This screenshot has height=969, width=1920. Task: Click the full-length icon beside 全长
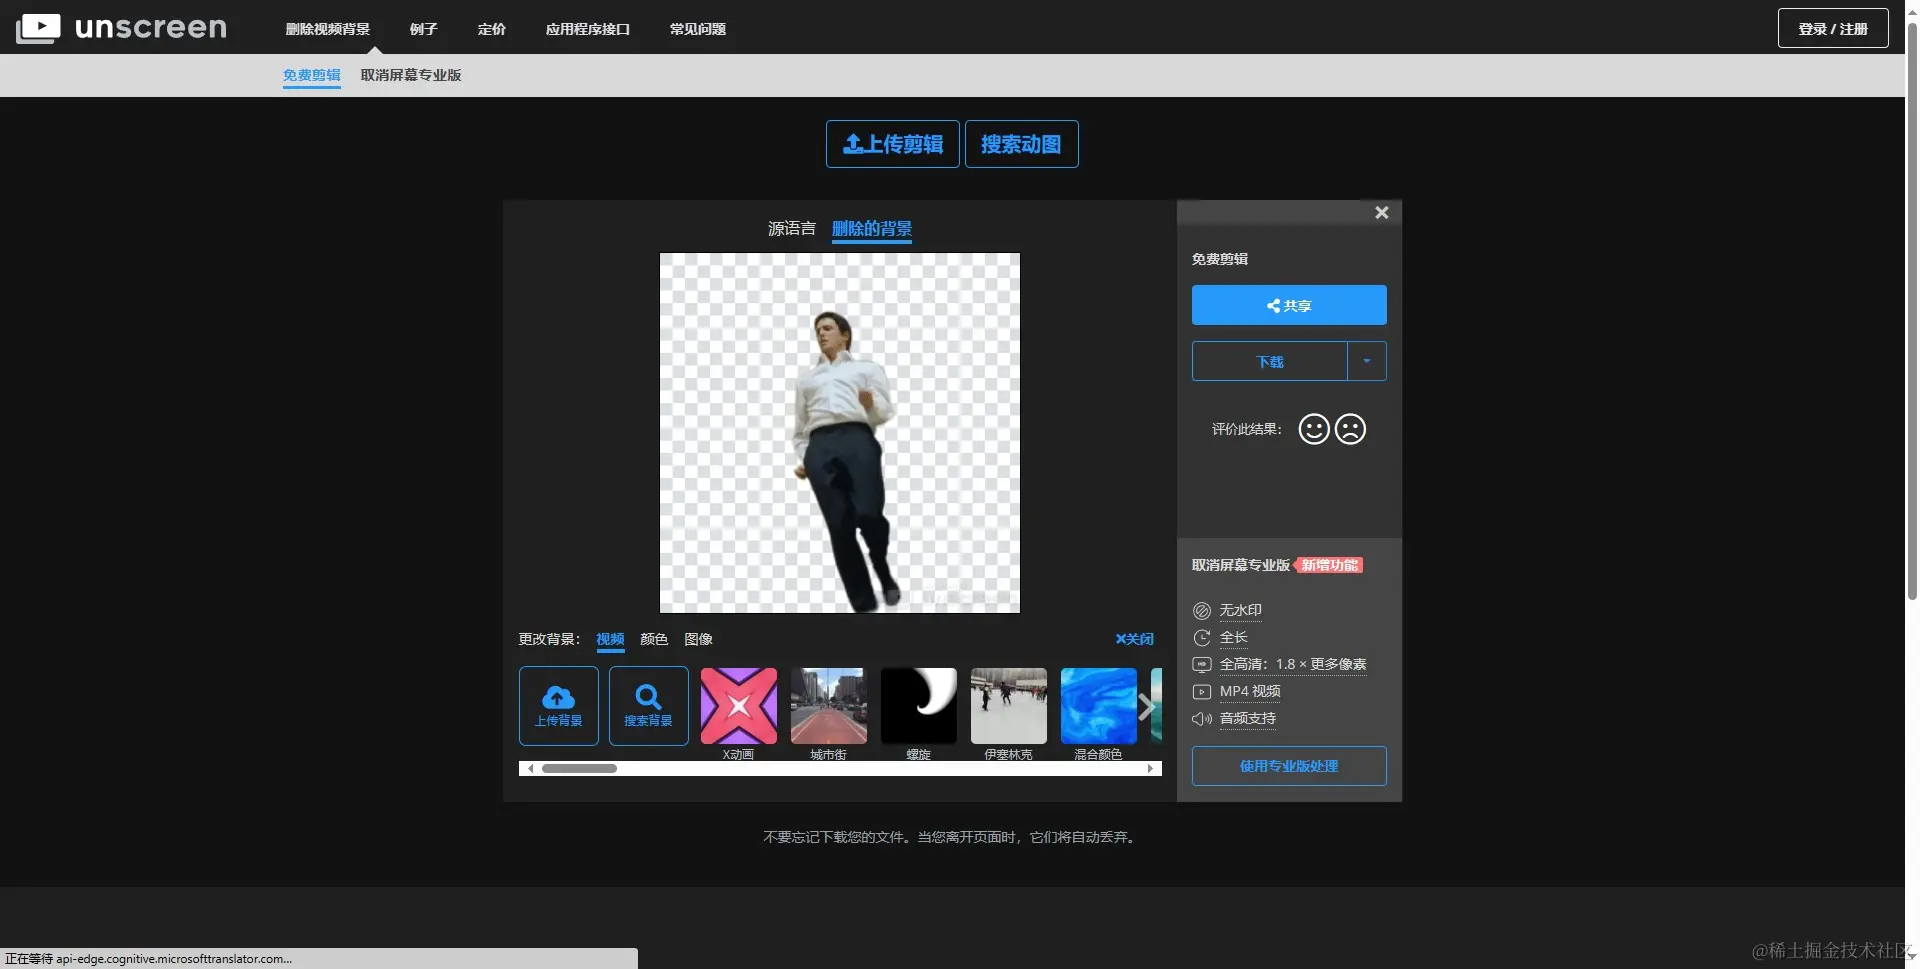(x=1201, y=637)
